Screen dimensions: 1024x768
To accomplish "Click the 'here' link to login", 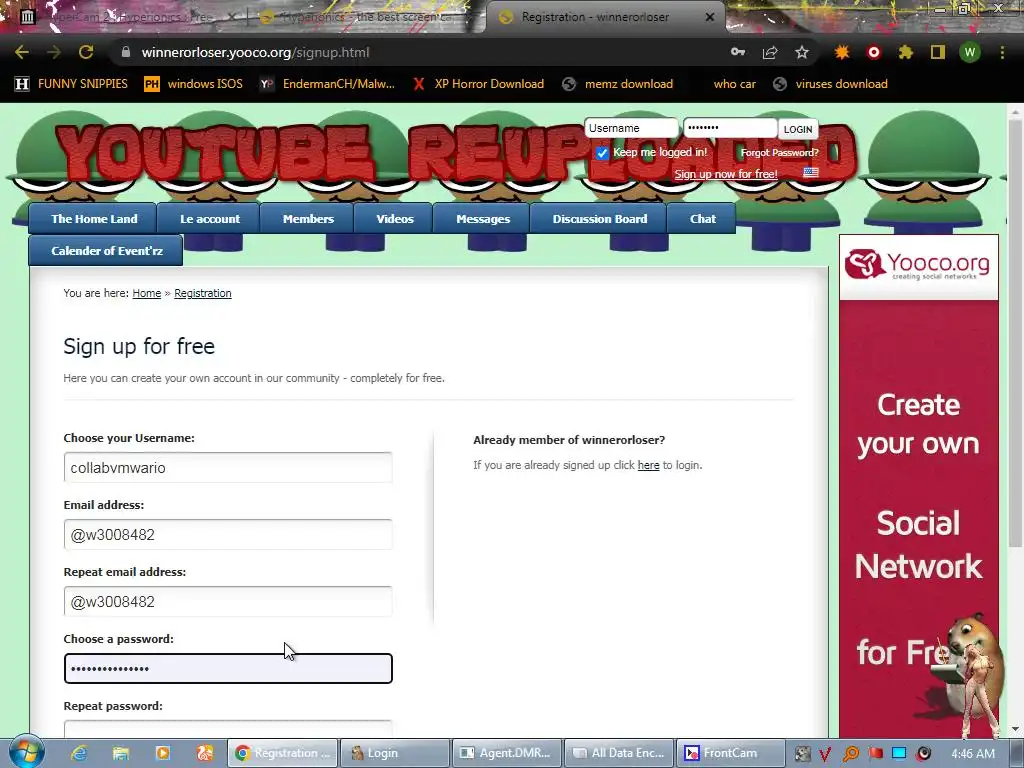I will click(x=648, y=465).
